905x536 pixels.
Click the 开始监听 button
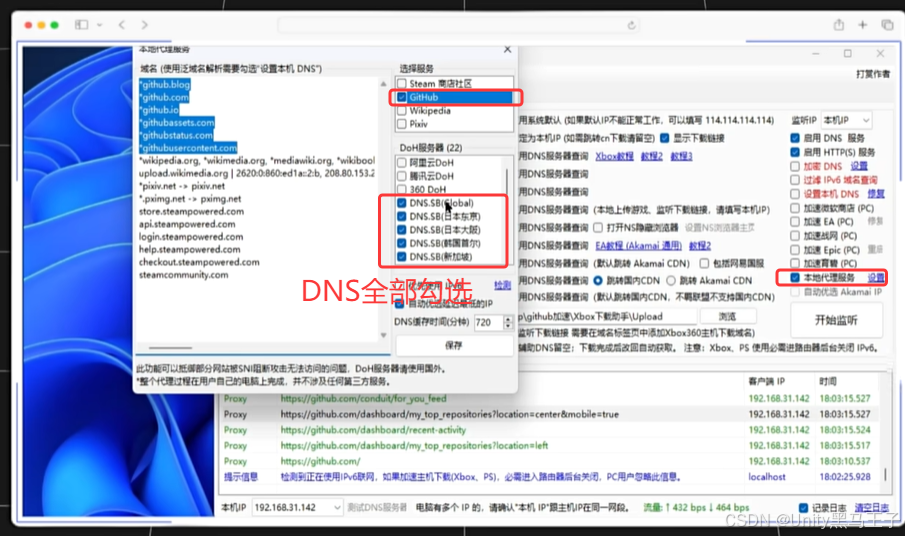point(836,320)
